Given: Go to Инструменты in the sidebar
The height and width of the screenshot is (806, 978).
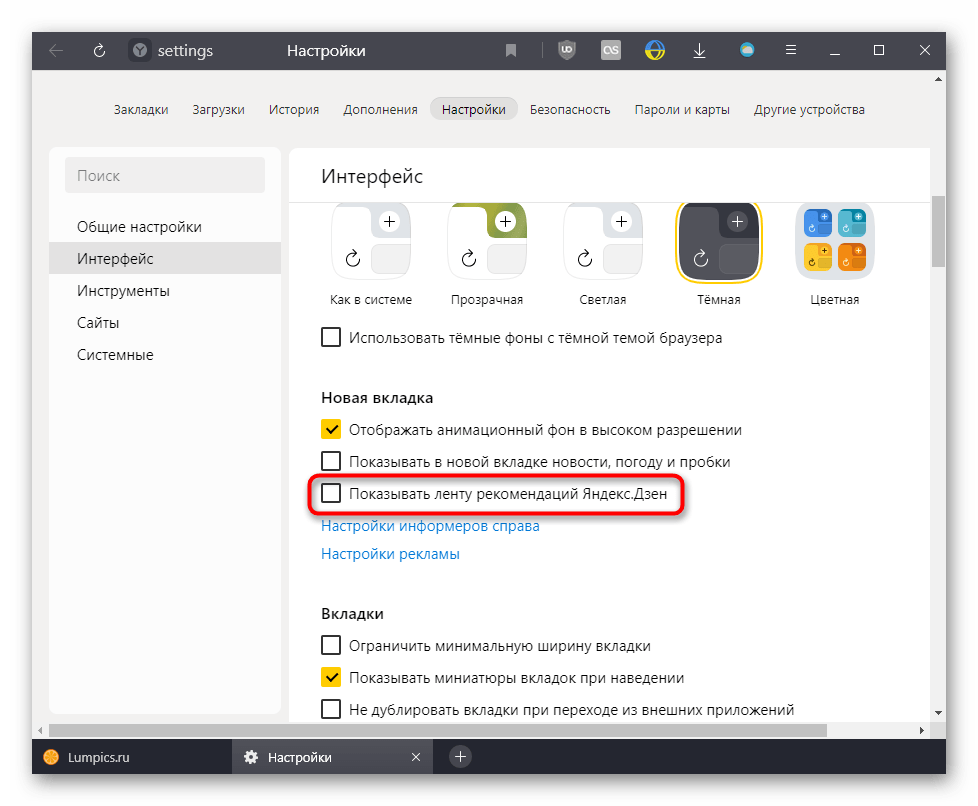Looking at the screenshot, I should pos(165,291).
